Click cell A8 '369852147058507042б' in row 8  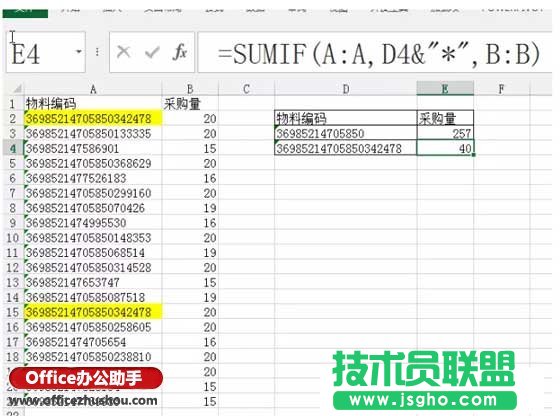(93, 208)
